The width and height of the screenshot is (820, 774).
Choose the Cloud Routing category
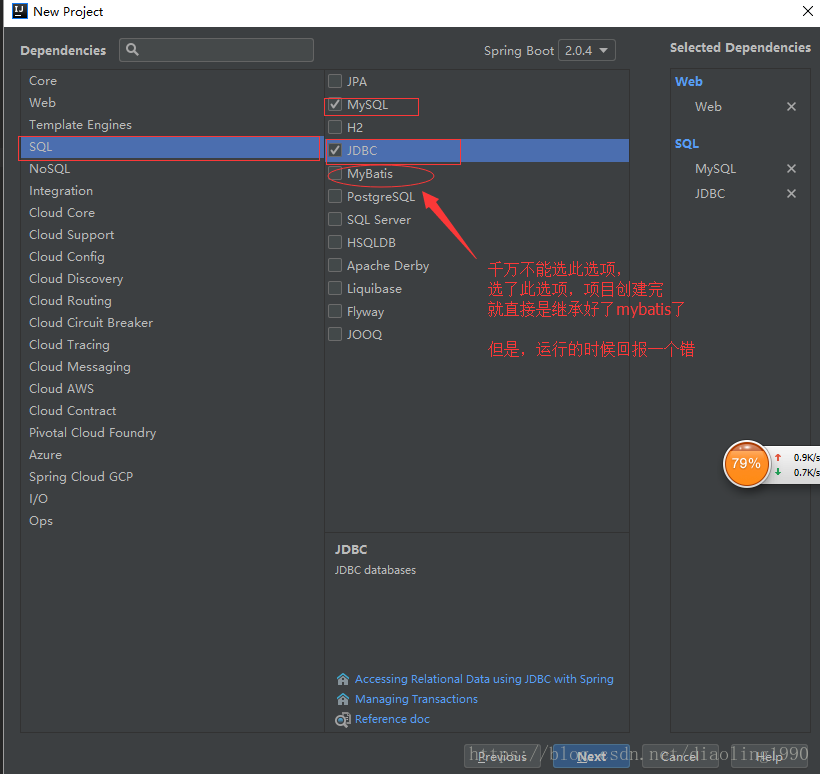[172, 300]
